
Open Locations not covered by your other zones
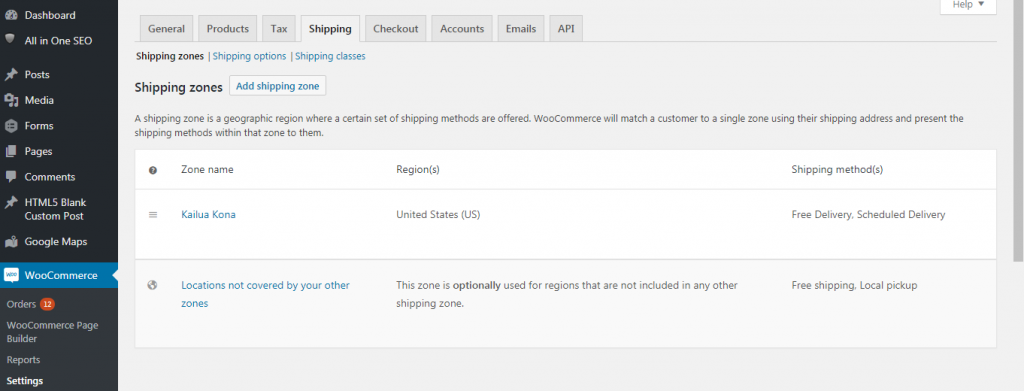[265, 294]
